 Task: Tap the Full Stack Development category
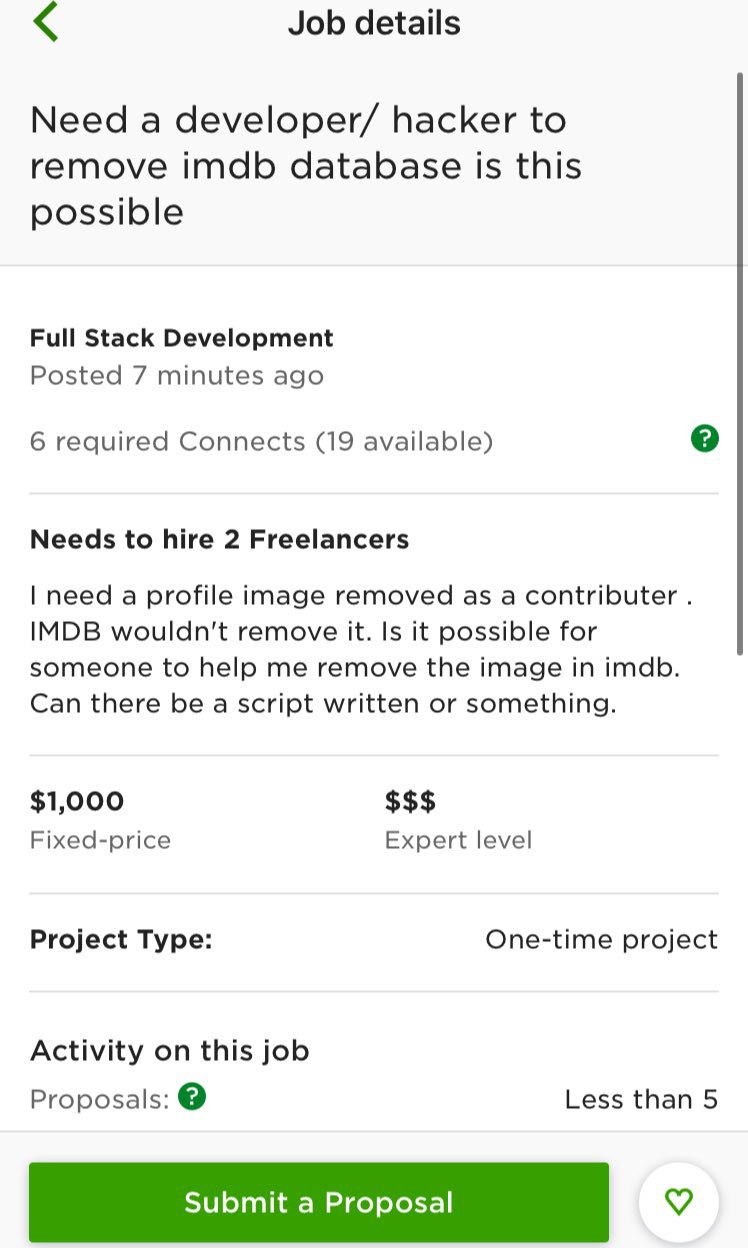click(x=182, y=338)
